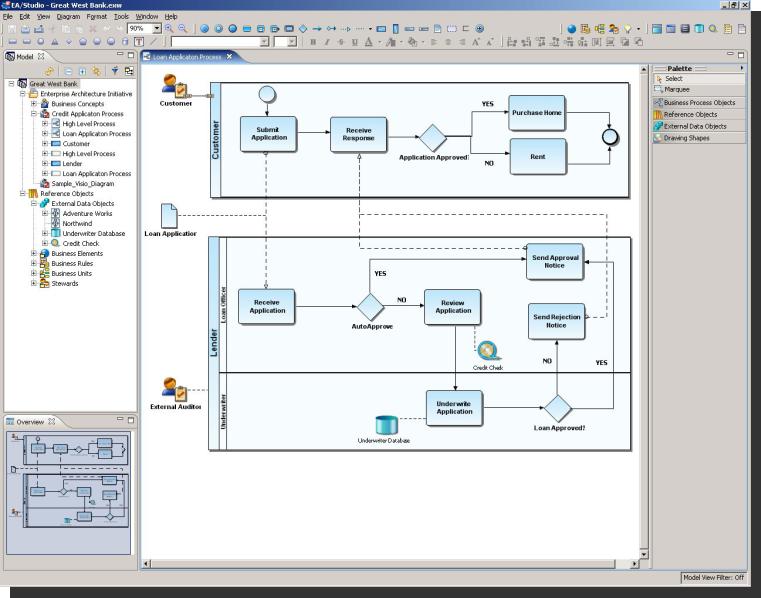Click the Submit Application task box
761x598 pixels.
coord(268,133)
